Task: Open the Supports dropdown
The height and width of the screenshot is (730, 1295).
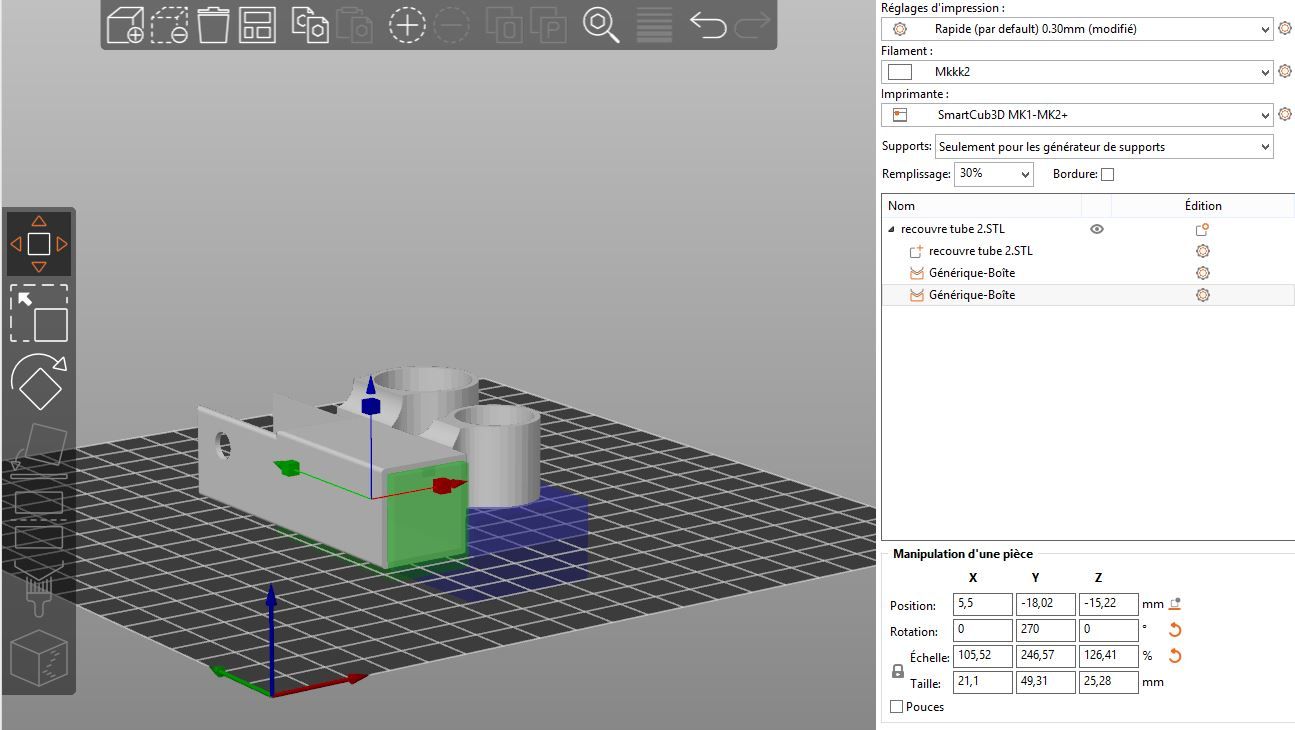Action: (x=1104, y=147)
